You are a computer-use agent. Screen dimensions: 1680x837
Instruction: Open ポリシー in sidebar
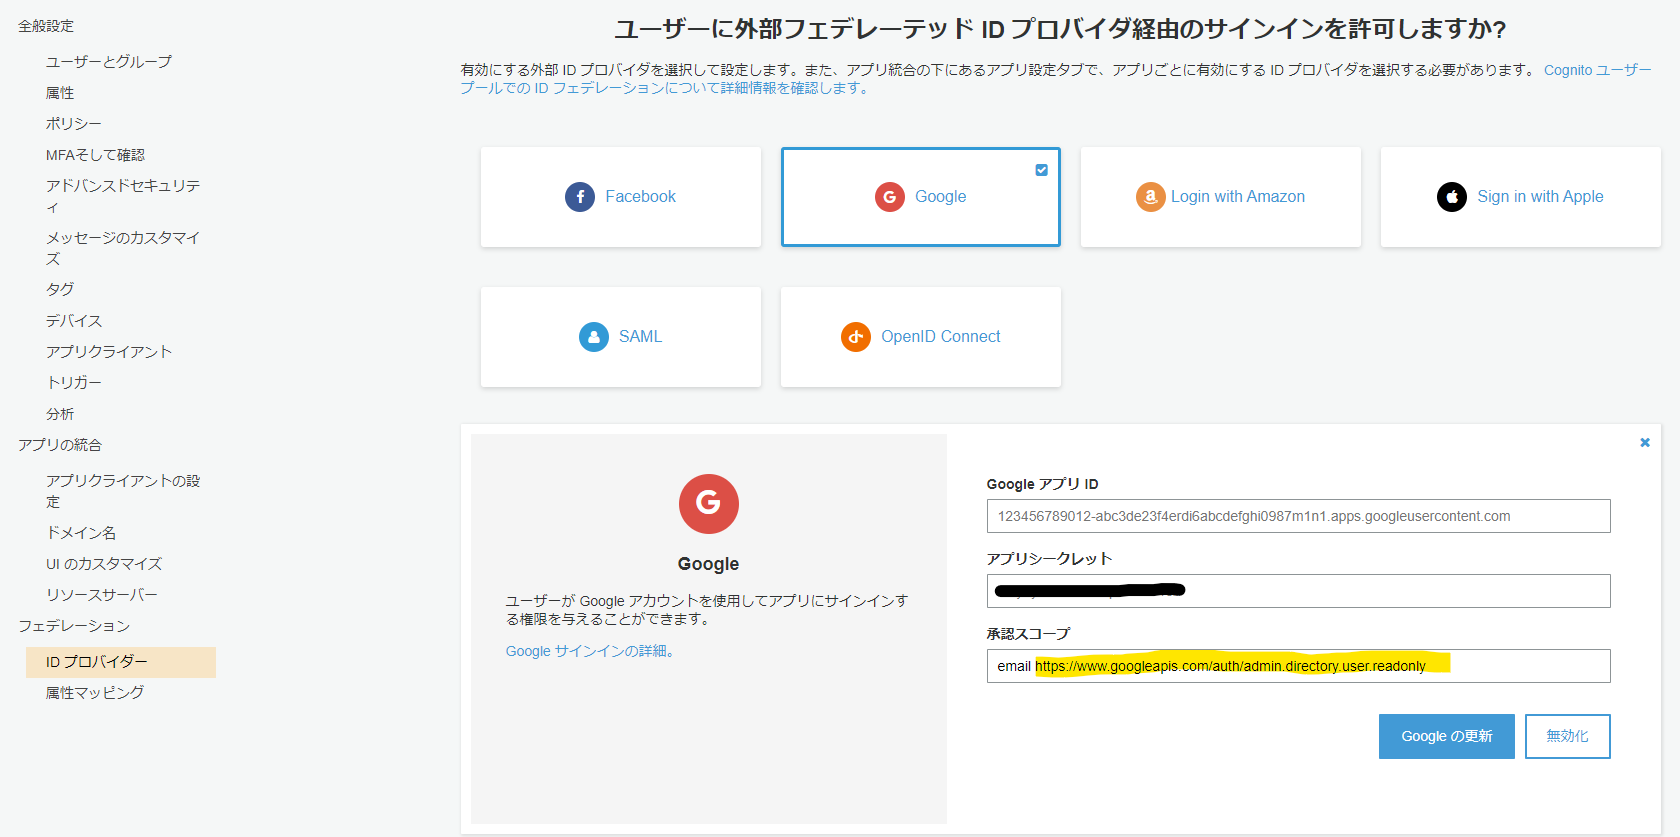(73, 124)
